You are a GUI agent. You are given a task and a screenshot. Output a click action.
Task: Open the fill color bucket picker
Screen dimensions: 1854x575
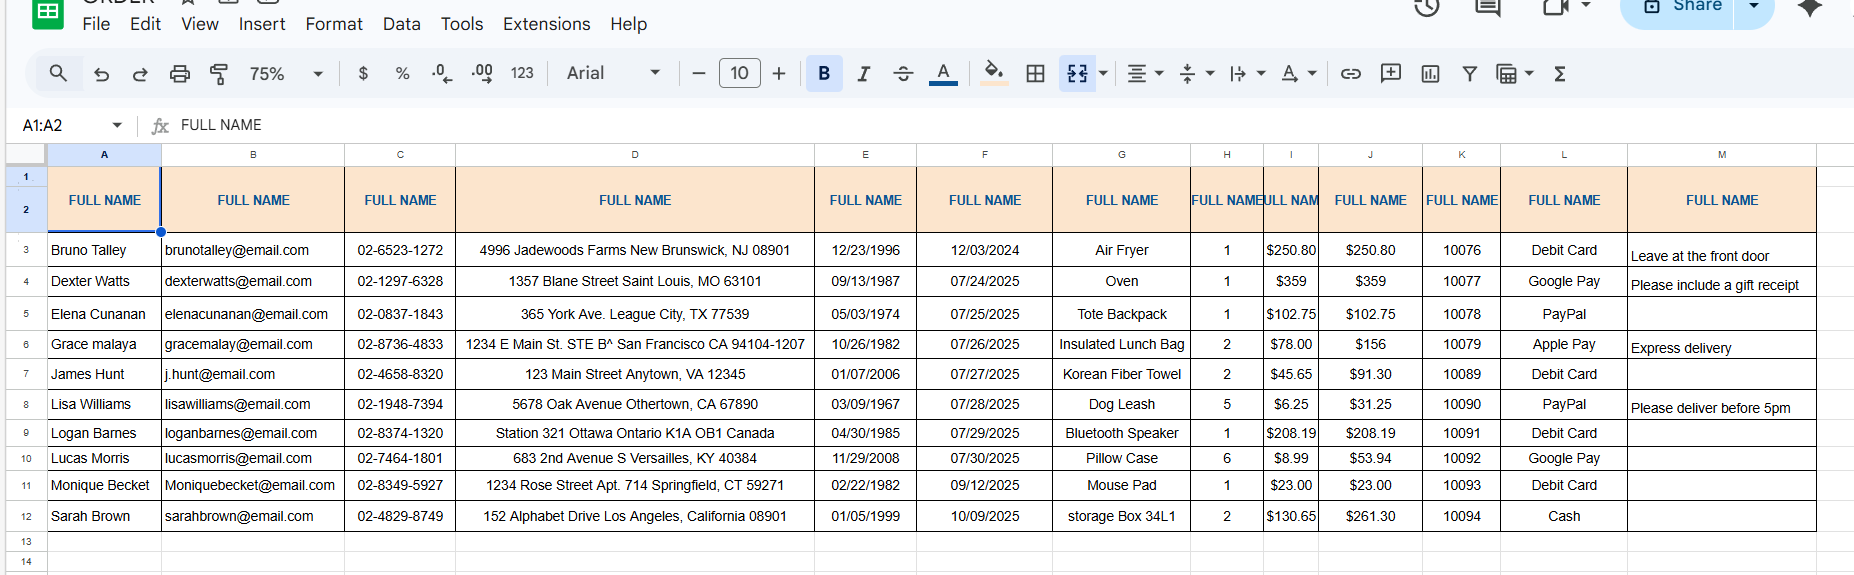click(x=993, y=73)
